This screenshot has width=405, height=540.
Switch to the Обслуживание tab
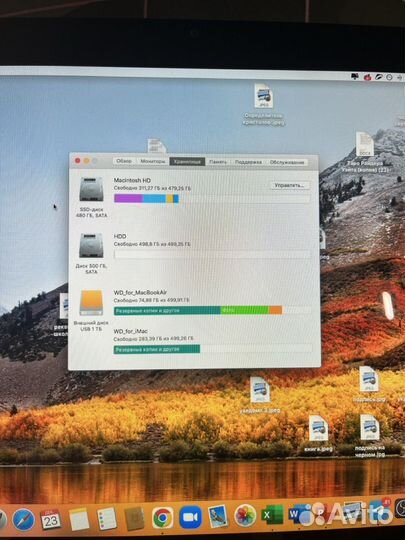pyautogui.click(x=287, y=162)
